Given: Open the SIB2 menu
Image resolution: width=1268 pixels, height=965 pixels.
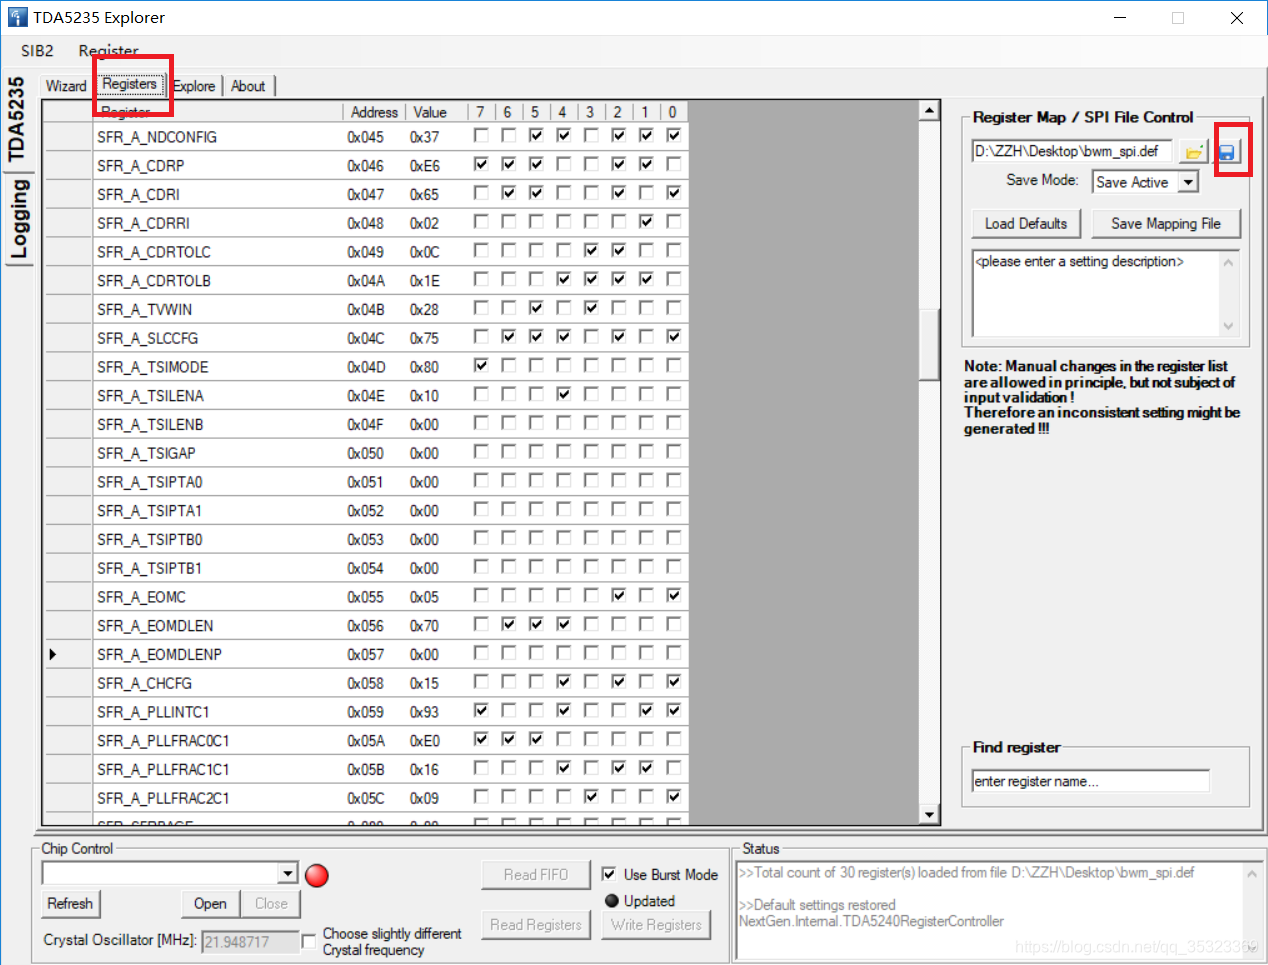Looking at the screenshot, I should [x=37, y=51].
